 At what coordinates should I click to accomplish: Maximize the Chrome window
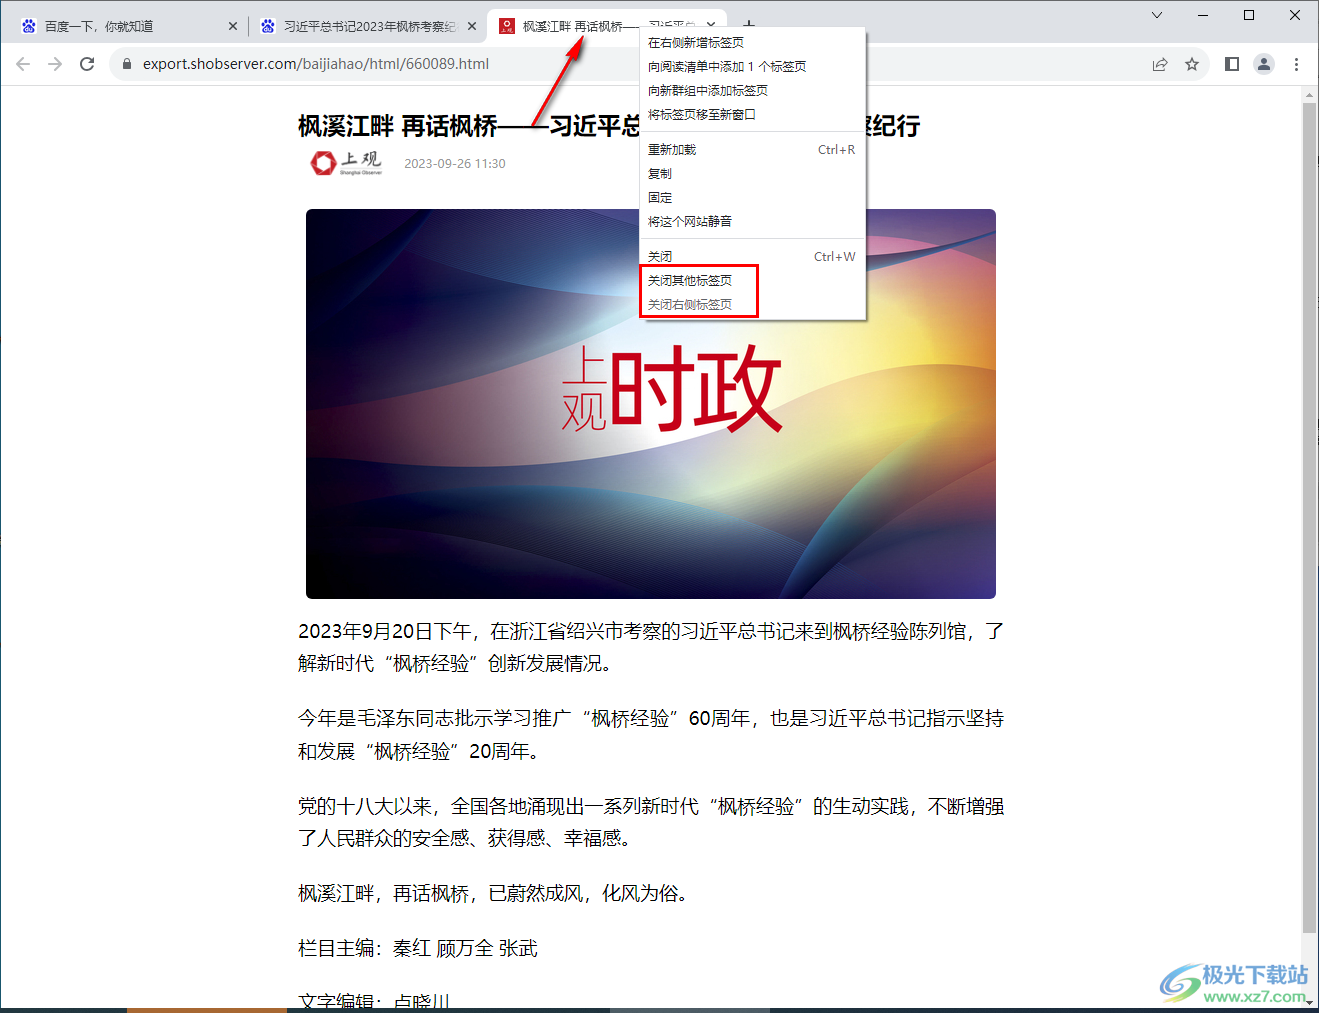1249,15
